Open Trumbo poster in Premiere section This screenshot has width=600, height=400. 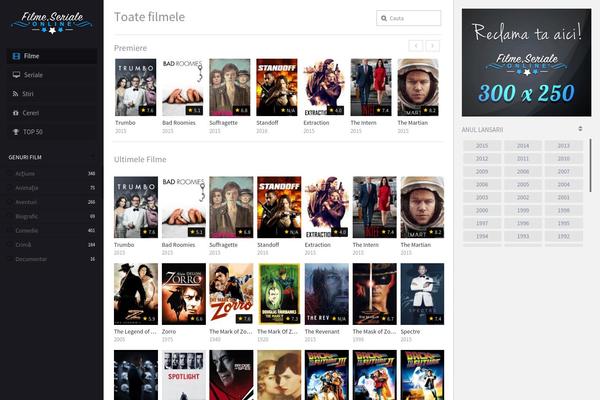coord(135,87)
